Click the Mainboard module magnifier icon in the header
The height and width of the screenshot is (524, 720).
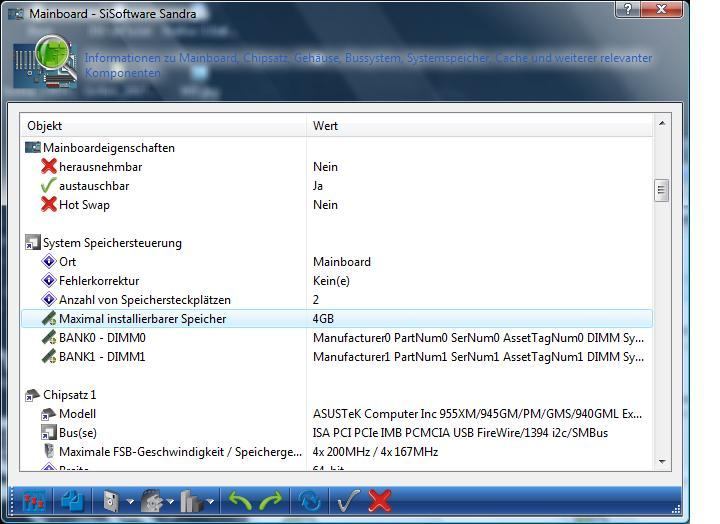(56, 58)
